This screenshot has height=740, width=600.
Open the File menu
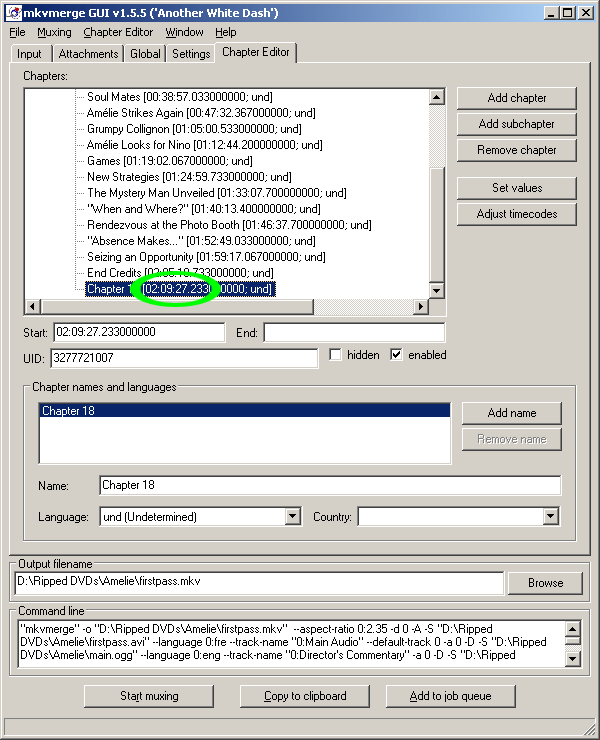[17, 33]
